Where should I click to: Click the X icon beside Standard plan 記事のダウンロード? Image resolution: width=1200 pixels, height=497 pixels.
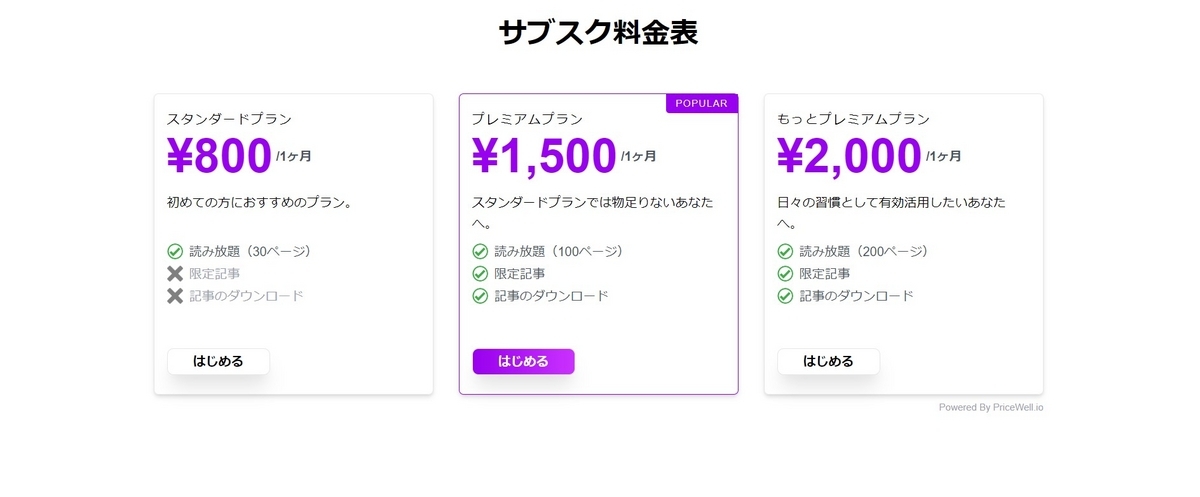coord(175,296)
